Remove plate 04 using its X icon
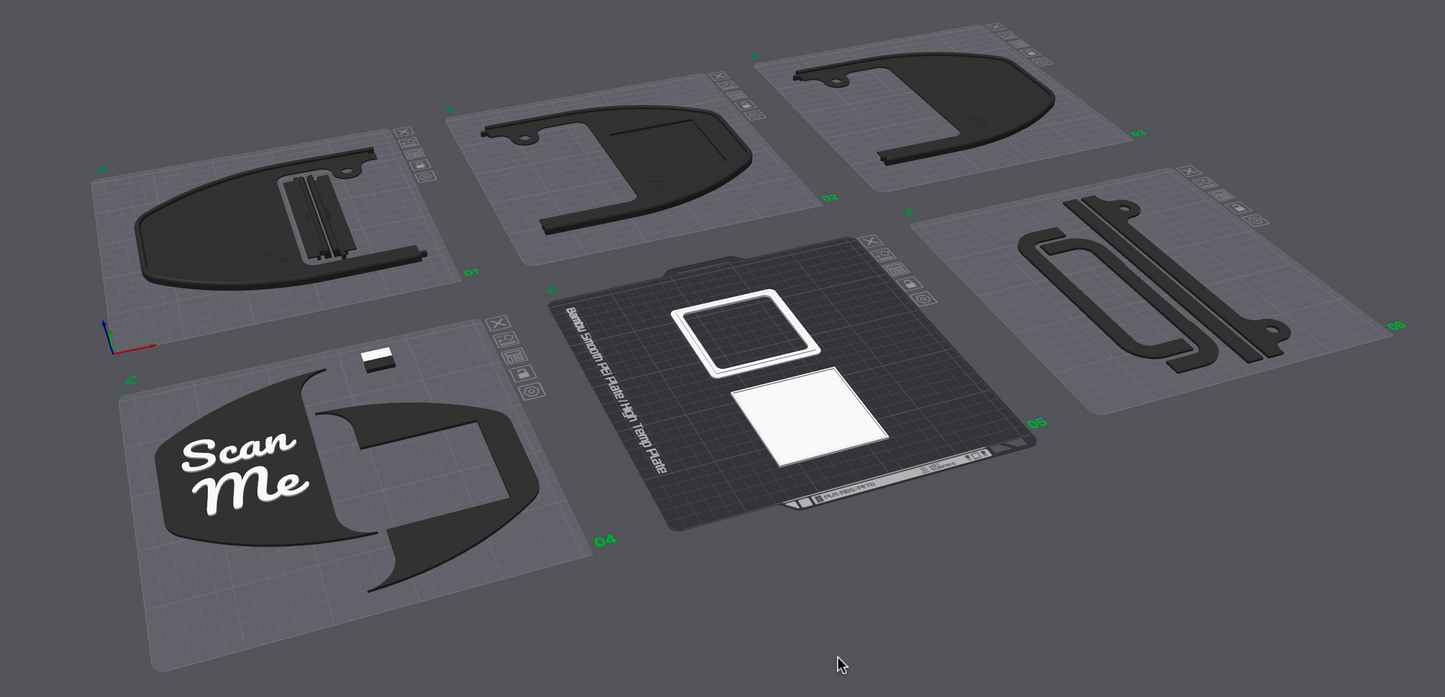Image resolution: width=1445 pixels, height=697 pixels. [x=498, y=323]
